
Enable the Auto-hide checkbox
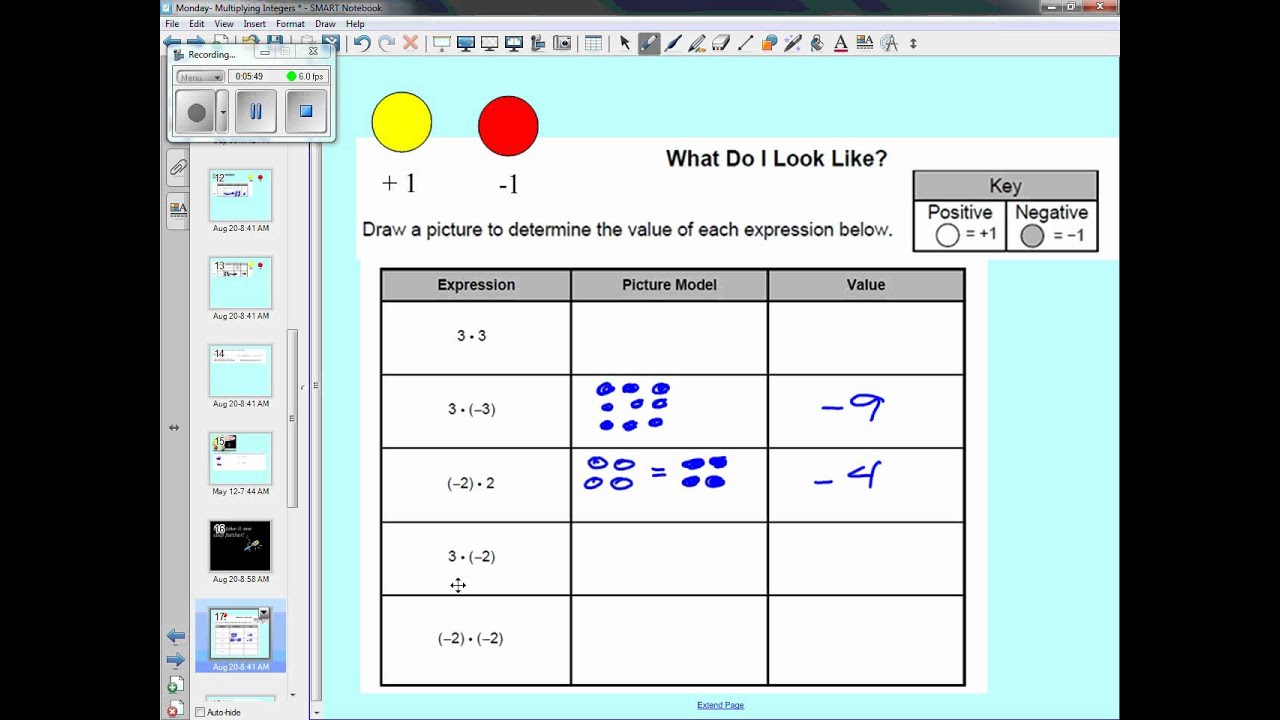pyautogui.click(x=200, y=712)
